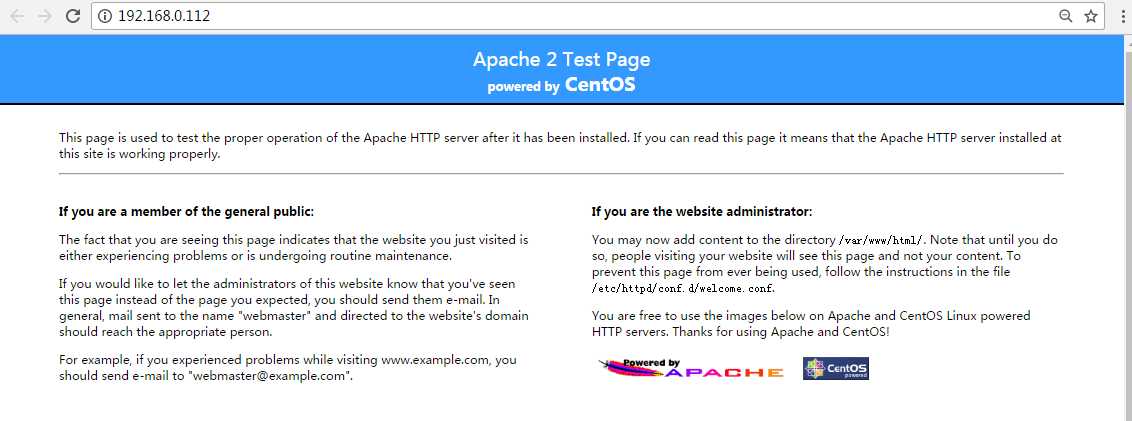Viewport: 1132px width, 421px height.
Task: Go back to the previous page
Action: click(x=17, y=16)
